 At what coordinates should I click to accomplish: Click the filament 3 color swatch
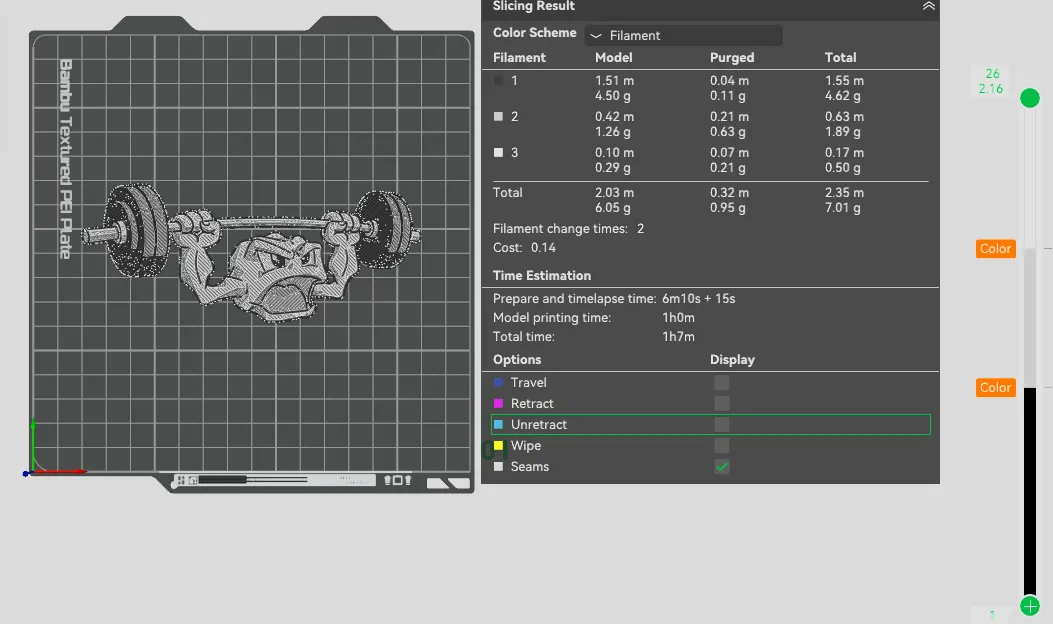pyautogui.click(x=498, y=152)
